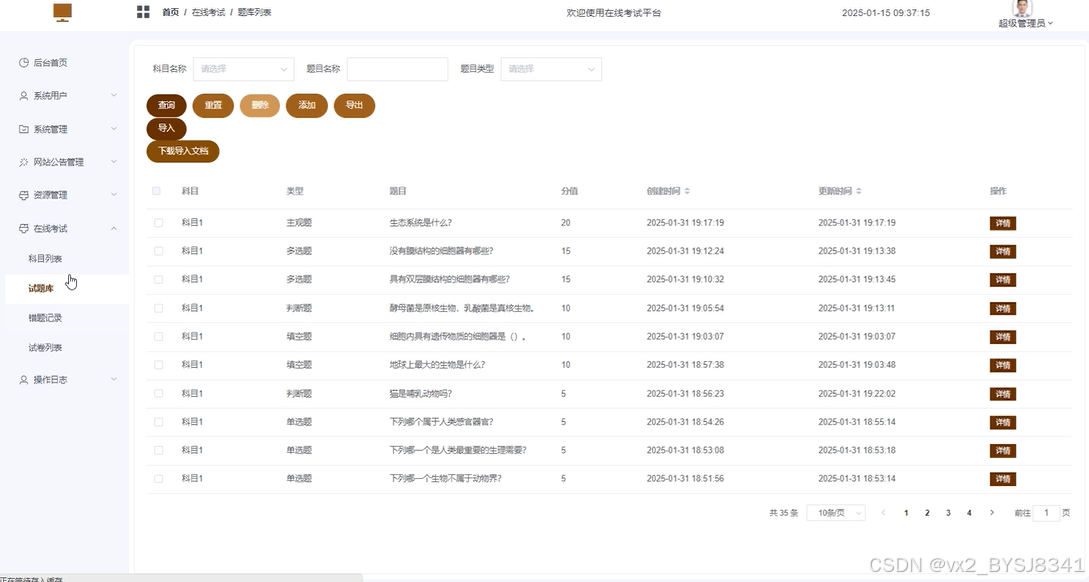Go to page 3 in pagination
The width and height of the screenshot is (1089, 582).
tap(948, 513)
